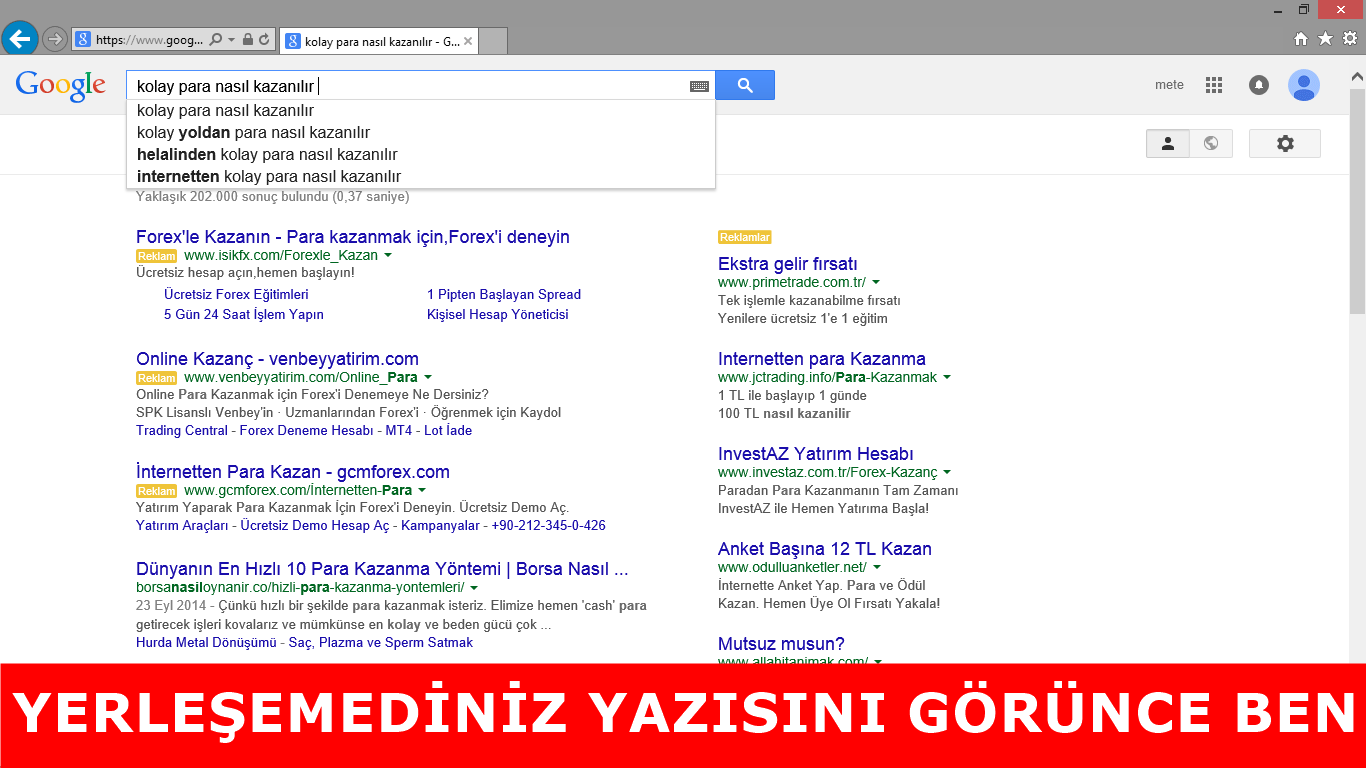Open a new browser tab

click(493, 41)
